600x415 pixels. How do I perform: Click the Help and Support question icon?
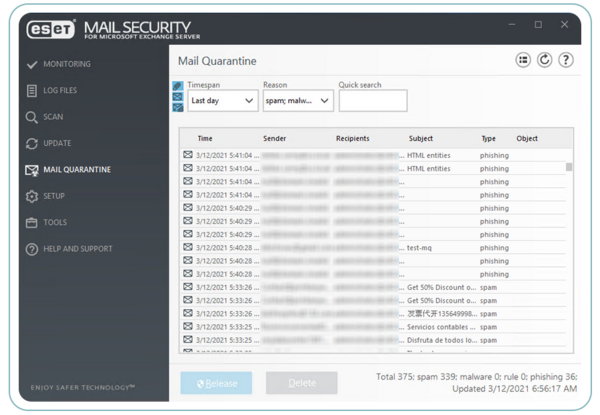(x=32, y=249)
